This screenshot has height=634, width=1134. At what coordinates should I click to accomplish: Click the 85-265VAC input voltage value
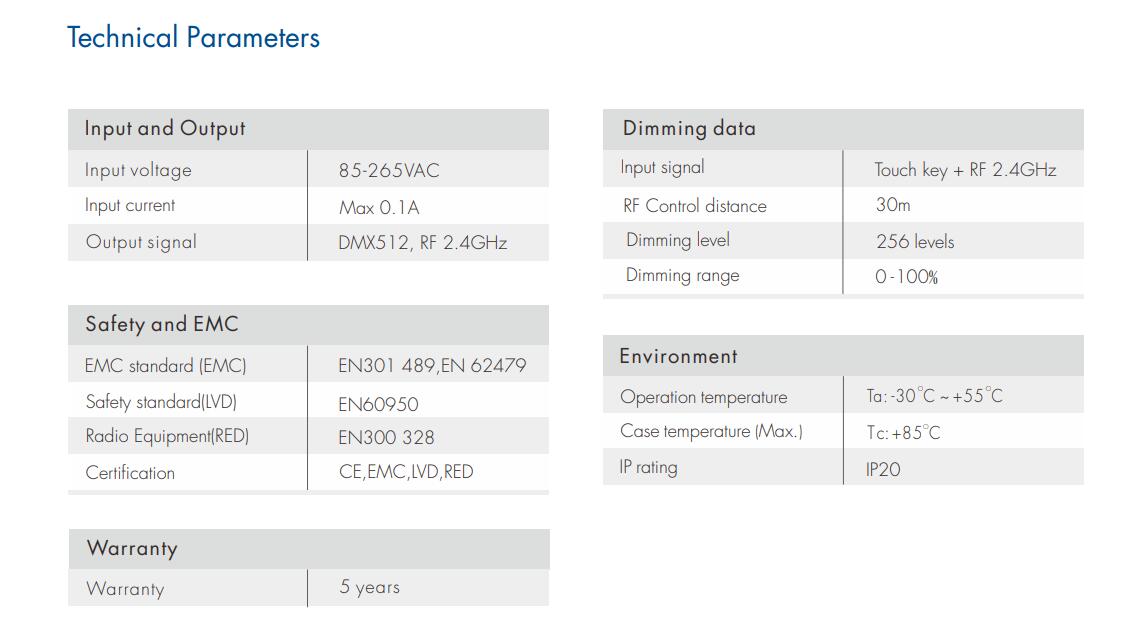(x=389, y=171)
